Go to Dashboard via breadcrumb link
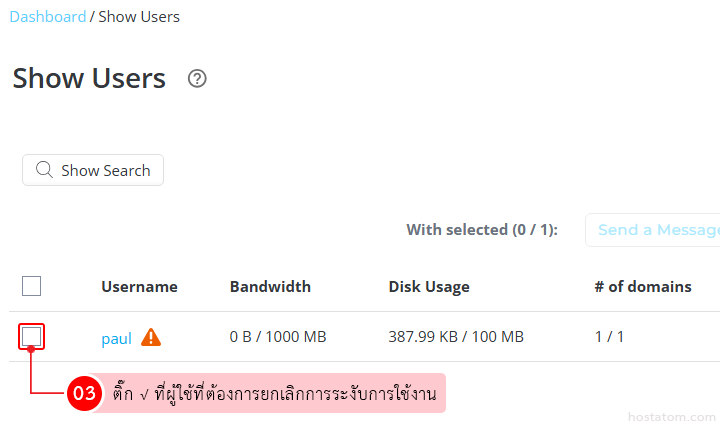 (47, 17)
